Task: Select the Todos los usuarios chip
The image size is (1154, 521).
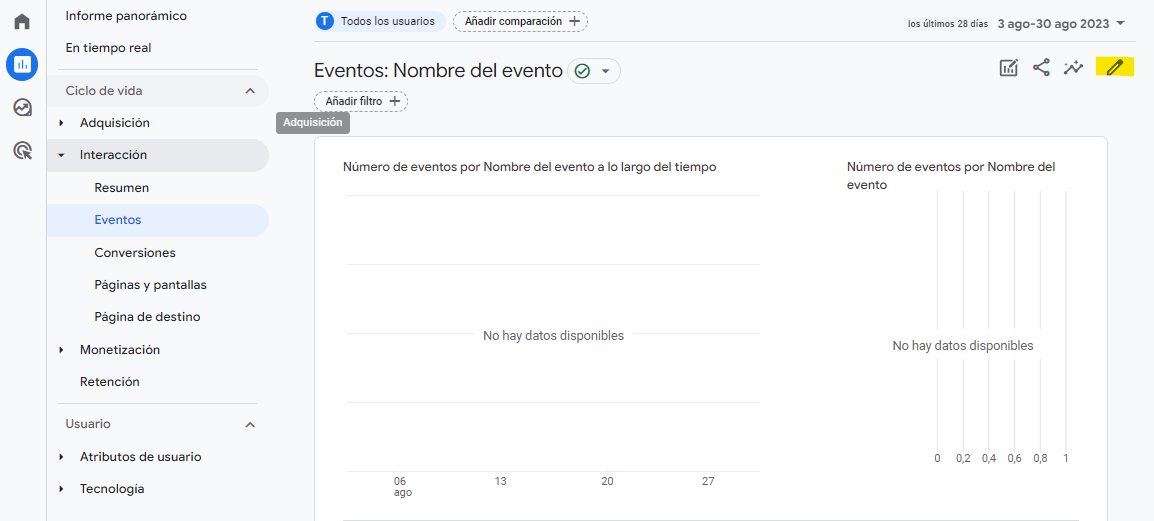Action: click(379, 21)
